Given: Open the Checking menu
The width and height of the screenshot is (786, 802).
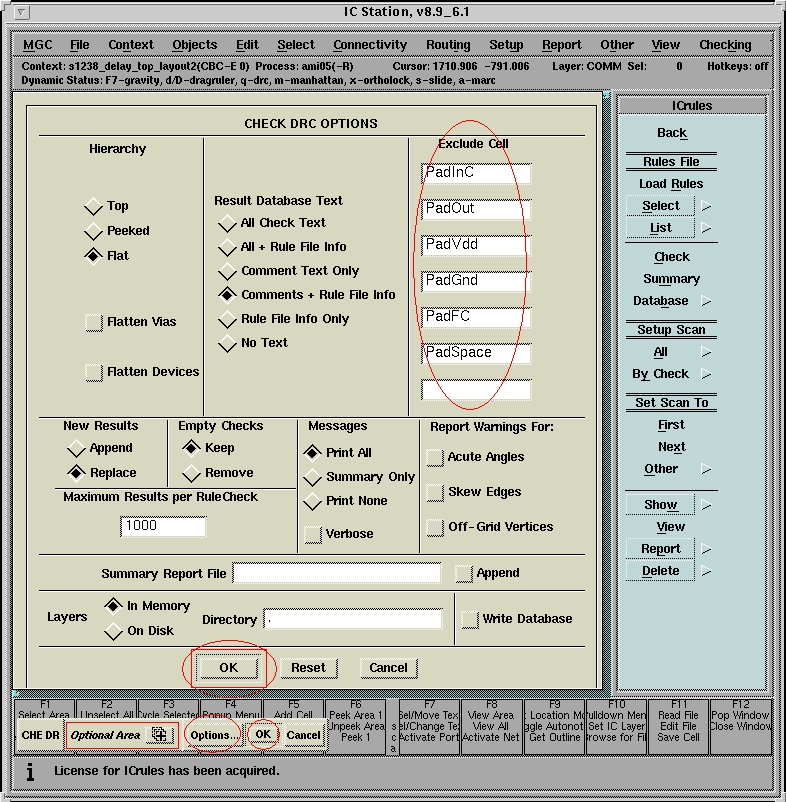Looking at the screenshot, I should pos(725,45).
